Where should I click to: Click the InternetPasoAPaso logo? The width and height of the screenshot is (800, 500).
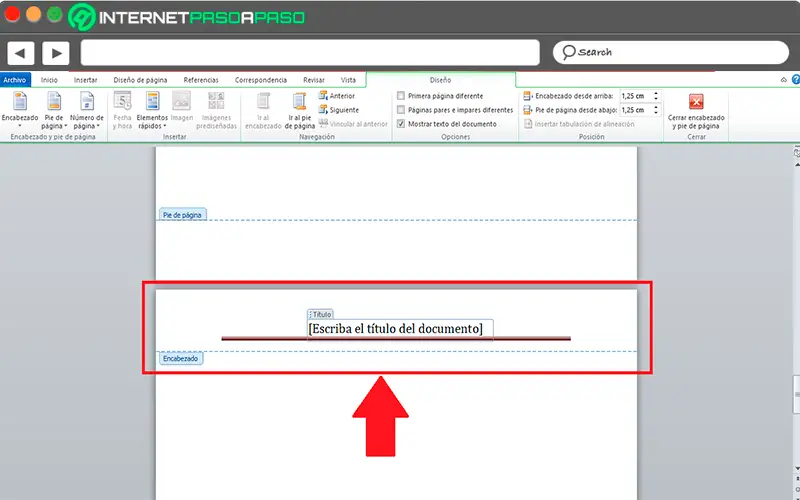pos(187,17)
